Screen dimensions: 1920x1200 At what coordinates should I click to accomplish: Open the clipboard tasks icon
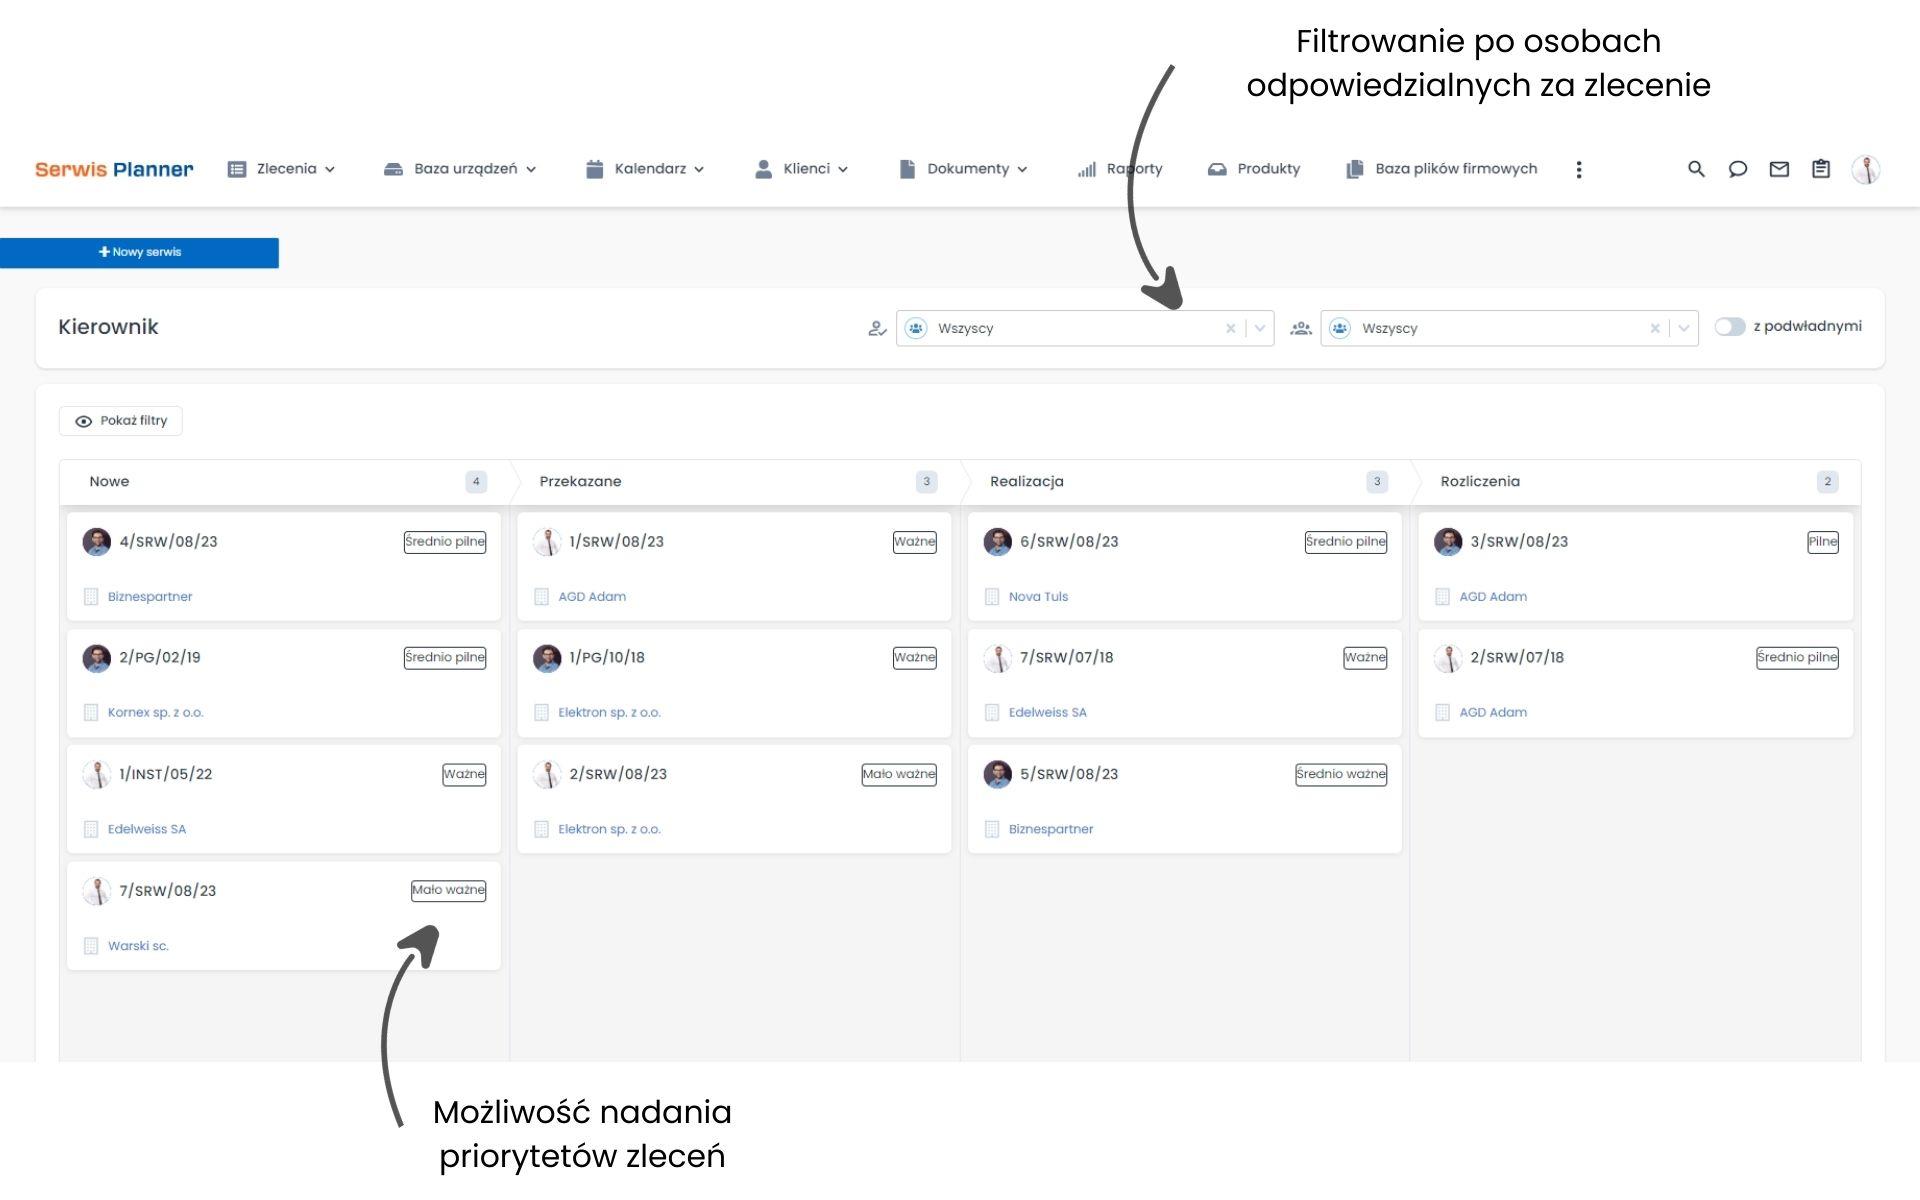click(x=1820, y=169)
